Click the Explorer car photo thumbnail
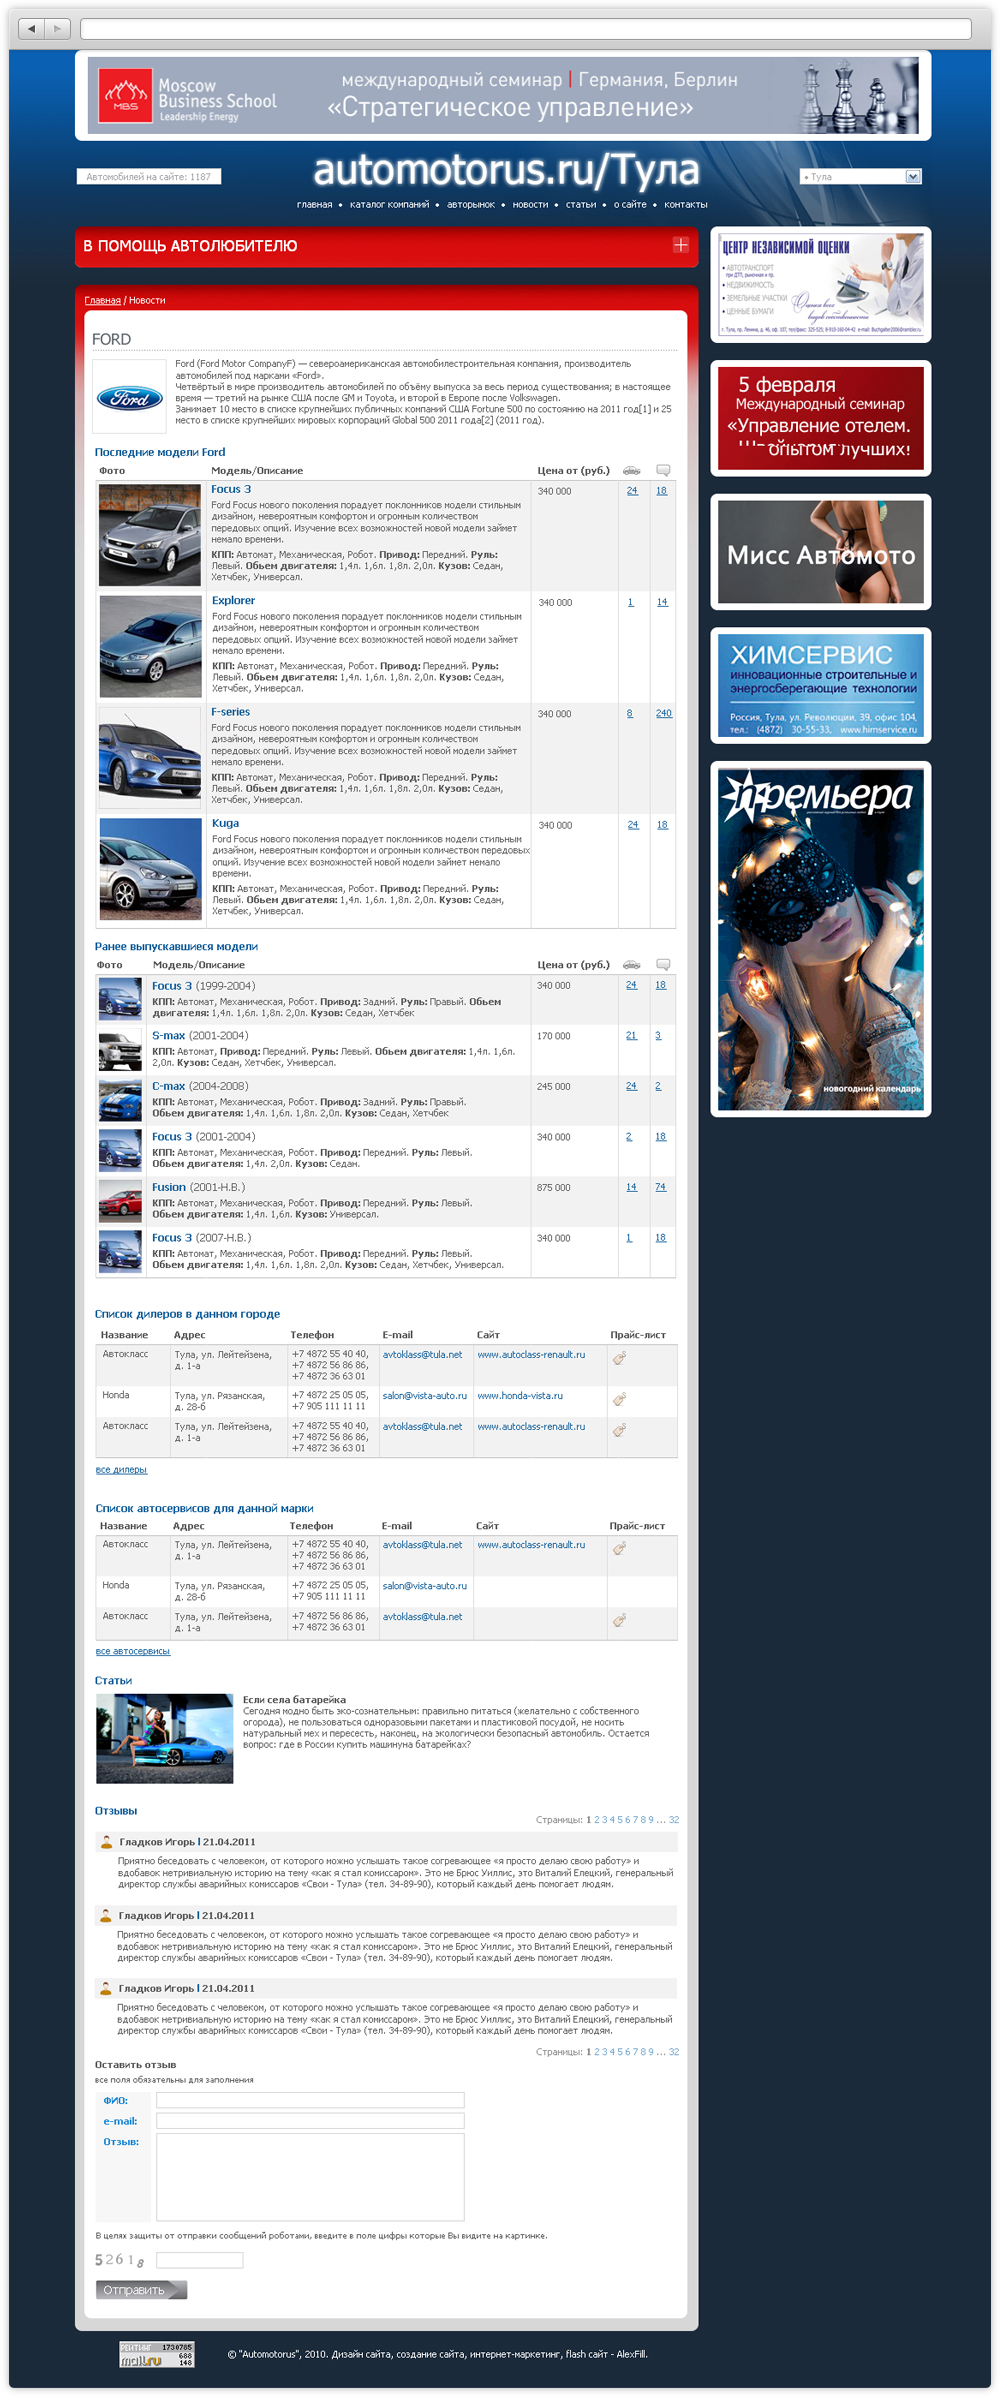This screenshot has height=2397, width=1000. 150,646
